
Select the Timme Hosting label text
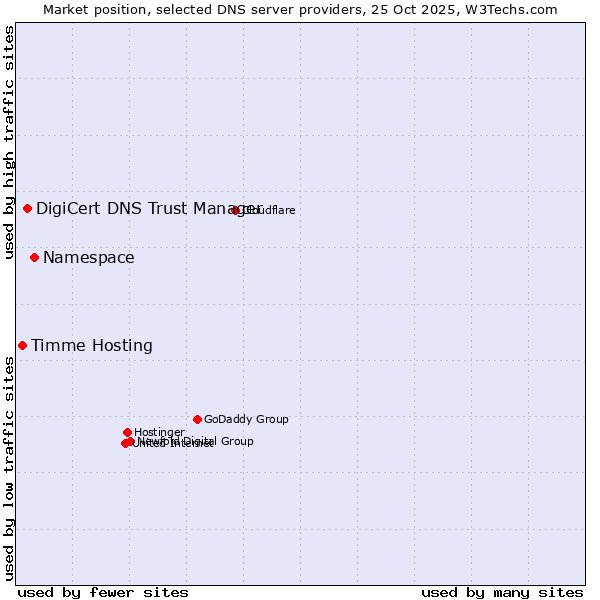tap(92, 345)
